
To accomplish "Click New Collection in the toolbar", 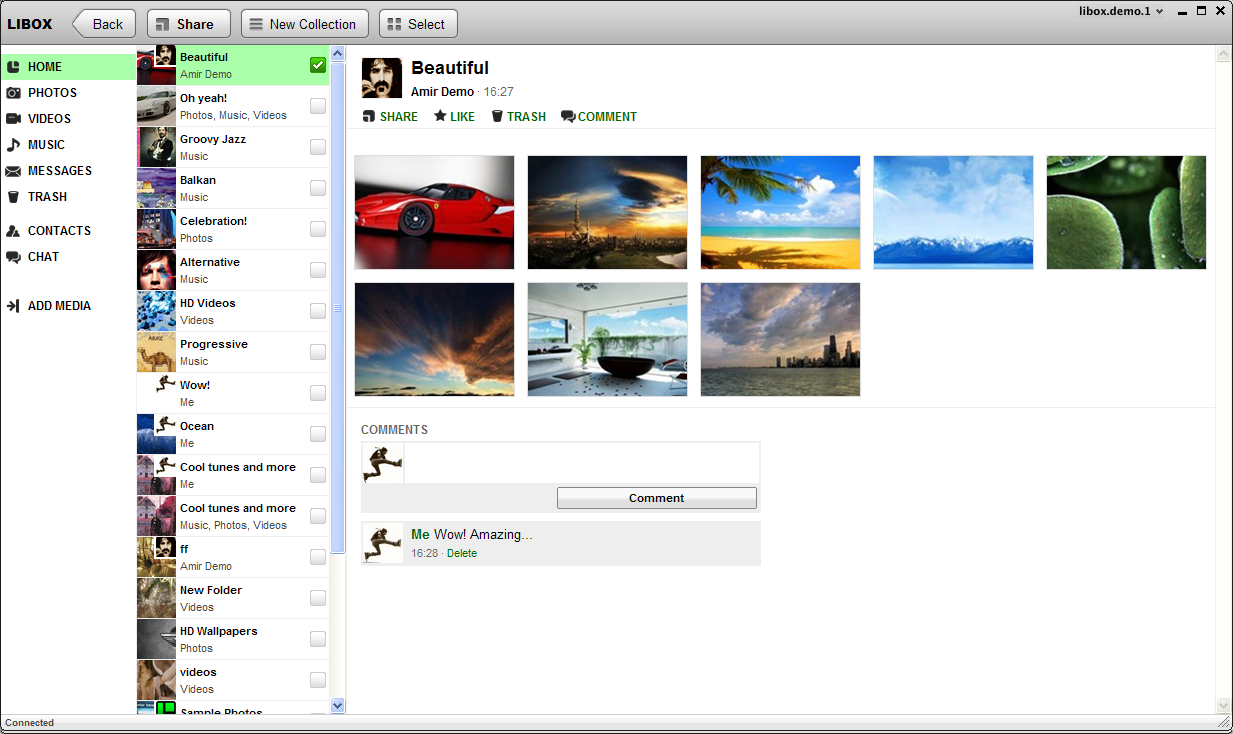I will pos(304,23).
